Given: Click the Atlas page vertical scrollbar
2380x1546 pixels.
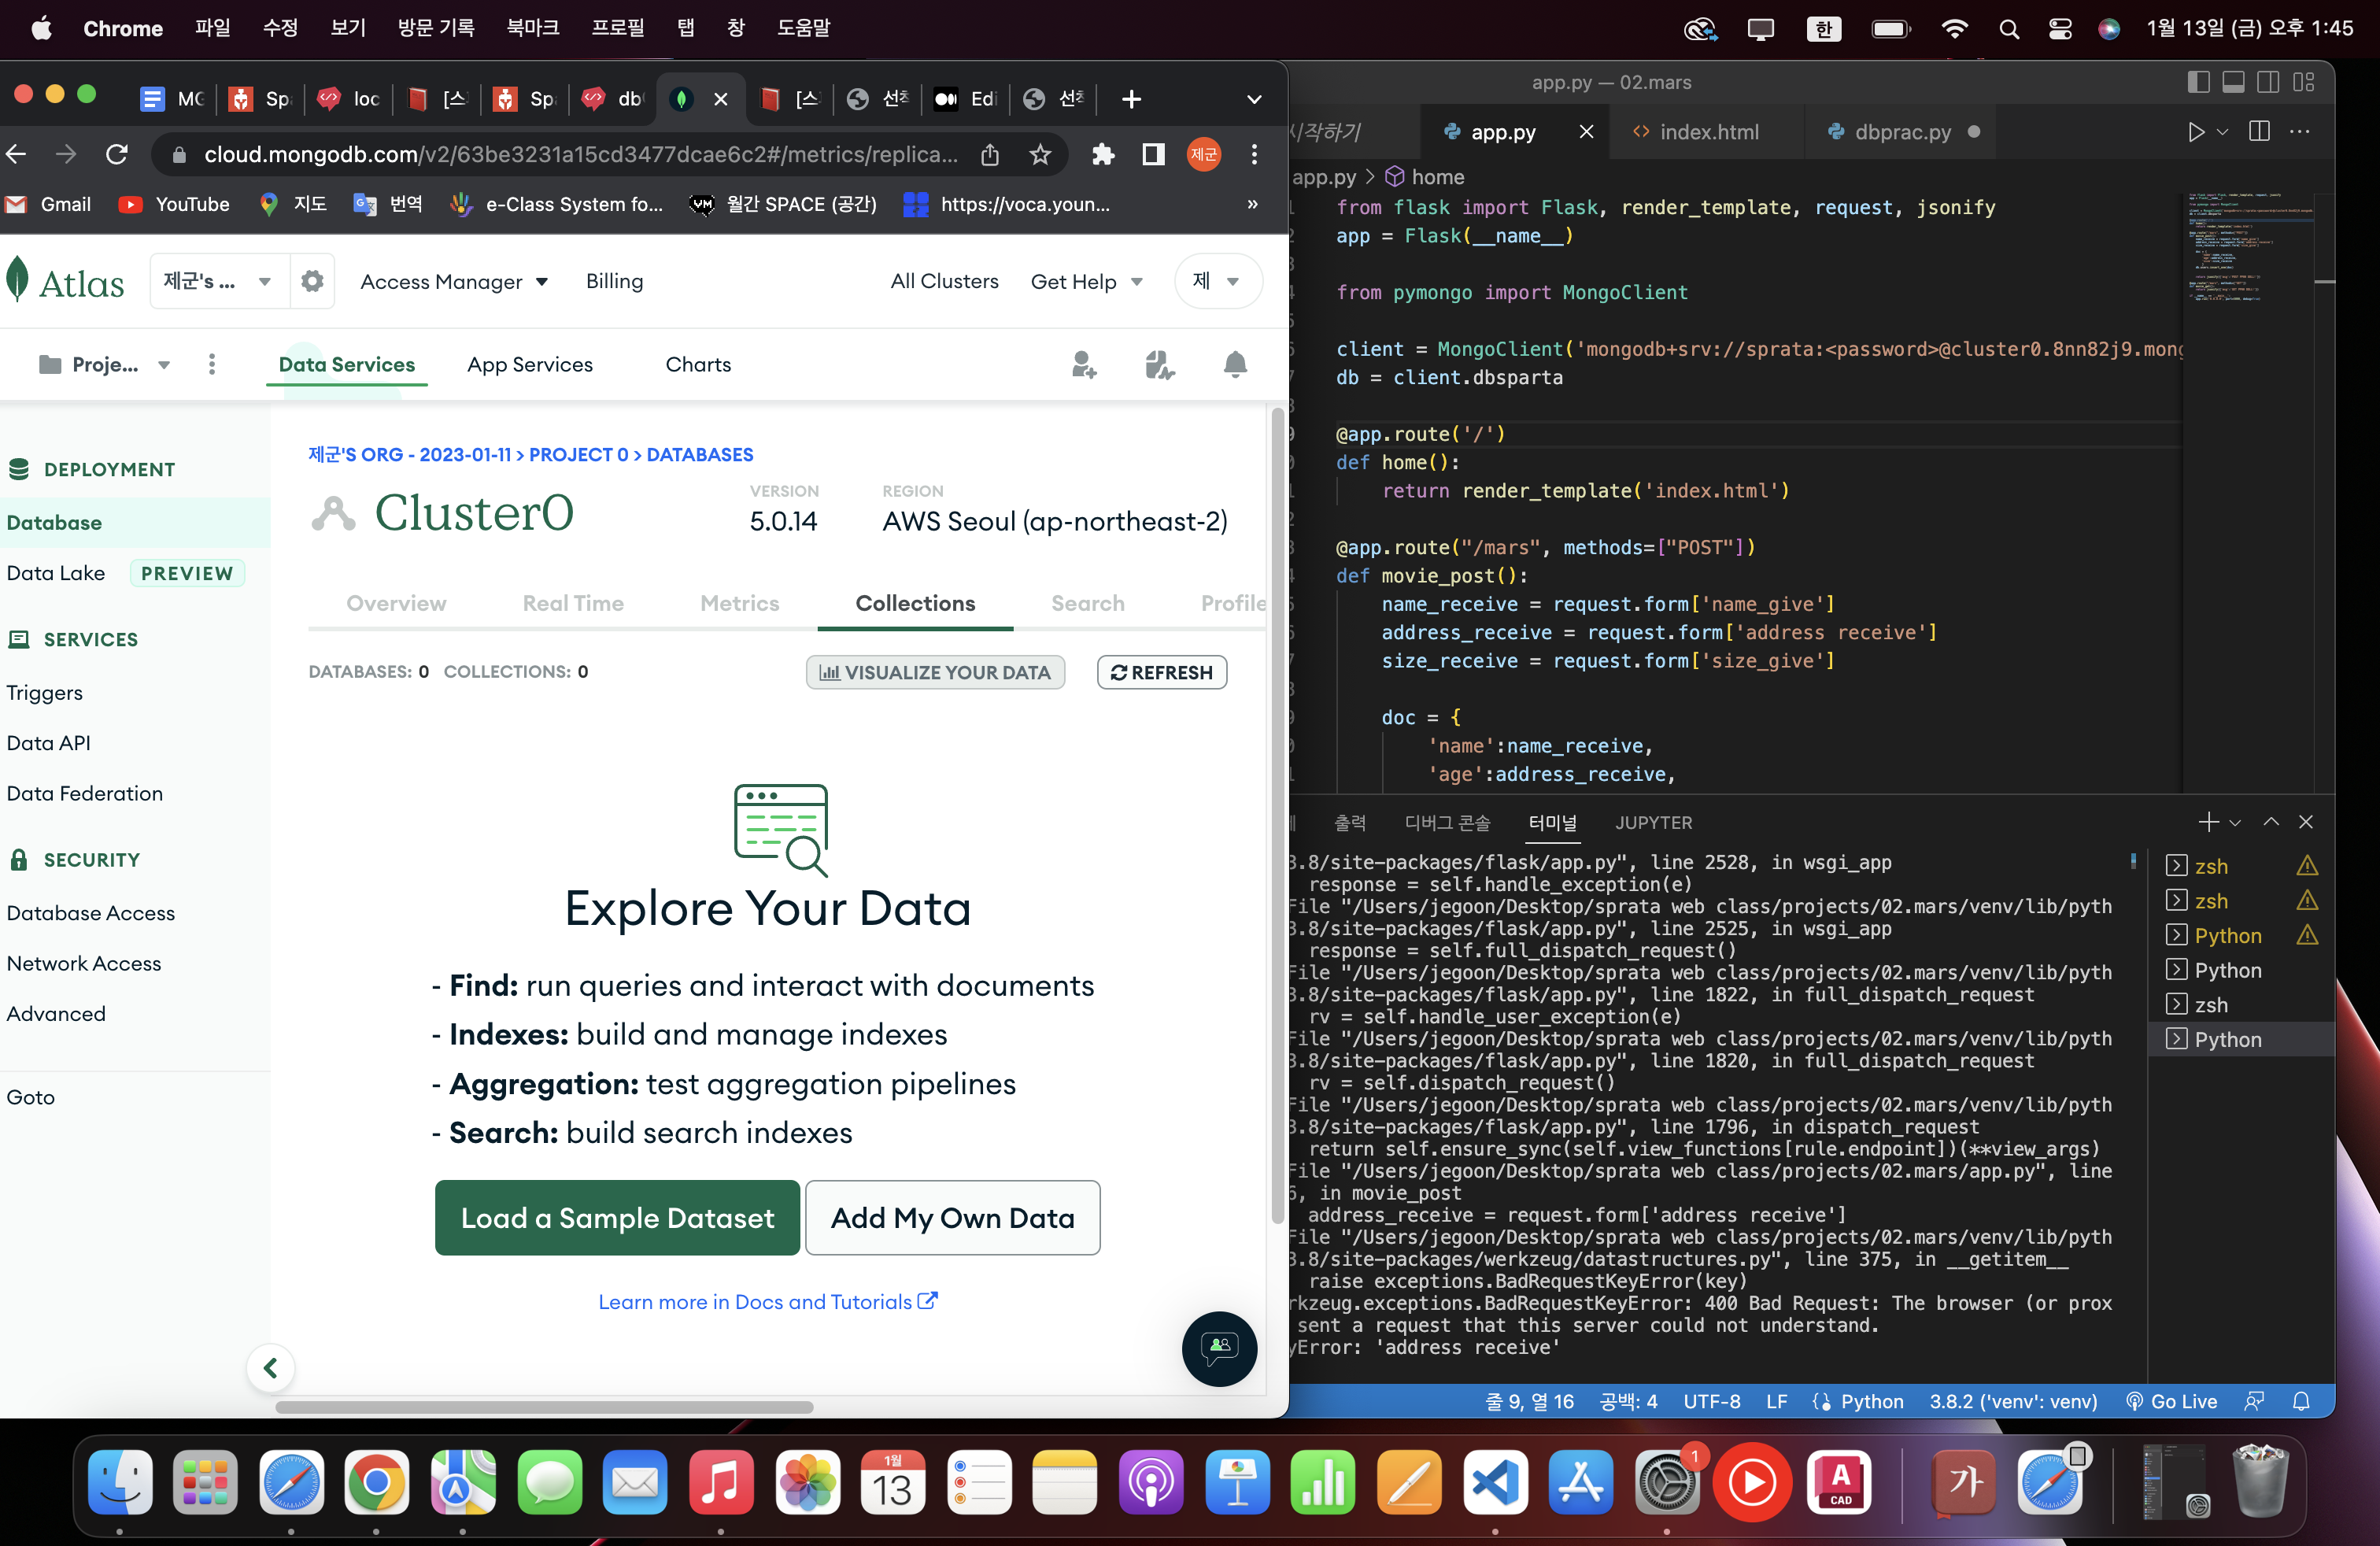Looking at the screenshot, I should coord(1277,815).
